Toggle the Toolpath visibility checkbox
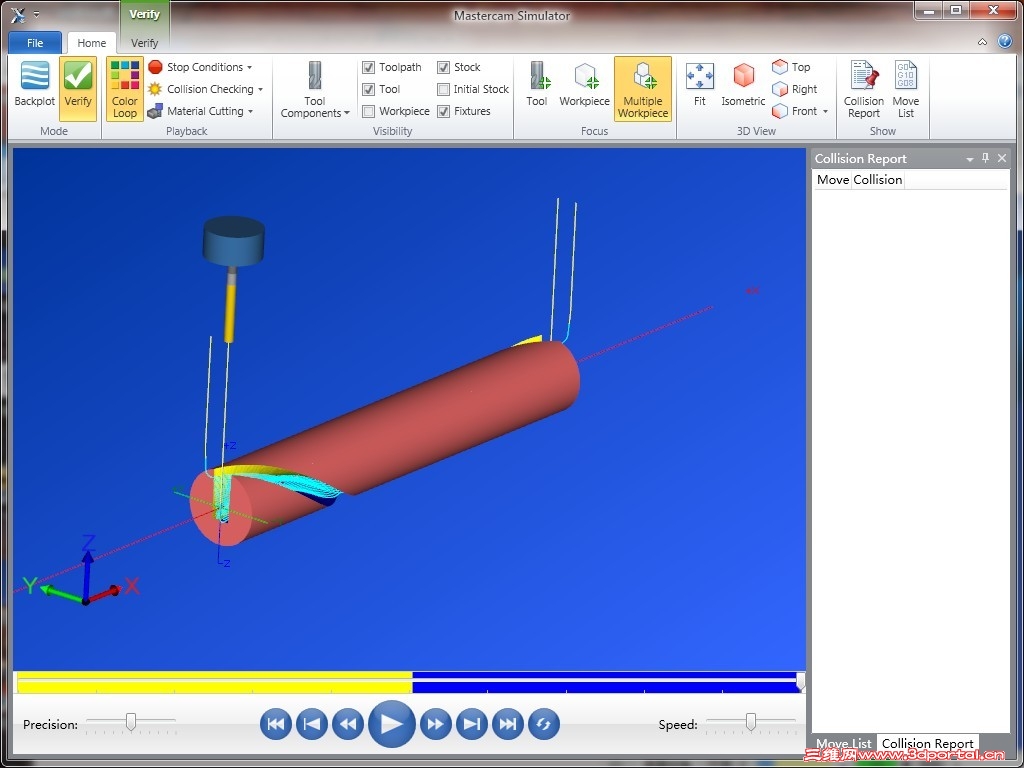The width and height of the screenshot is (1024, 768). click(x=368, y=67)
